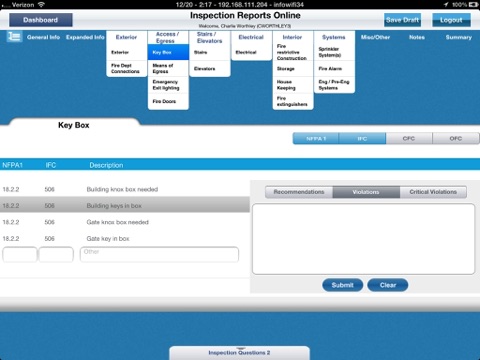
Task: Save the inspection as a draft
Action: click(x=402, y=20)
